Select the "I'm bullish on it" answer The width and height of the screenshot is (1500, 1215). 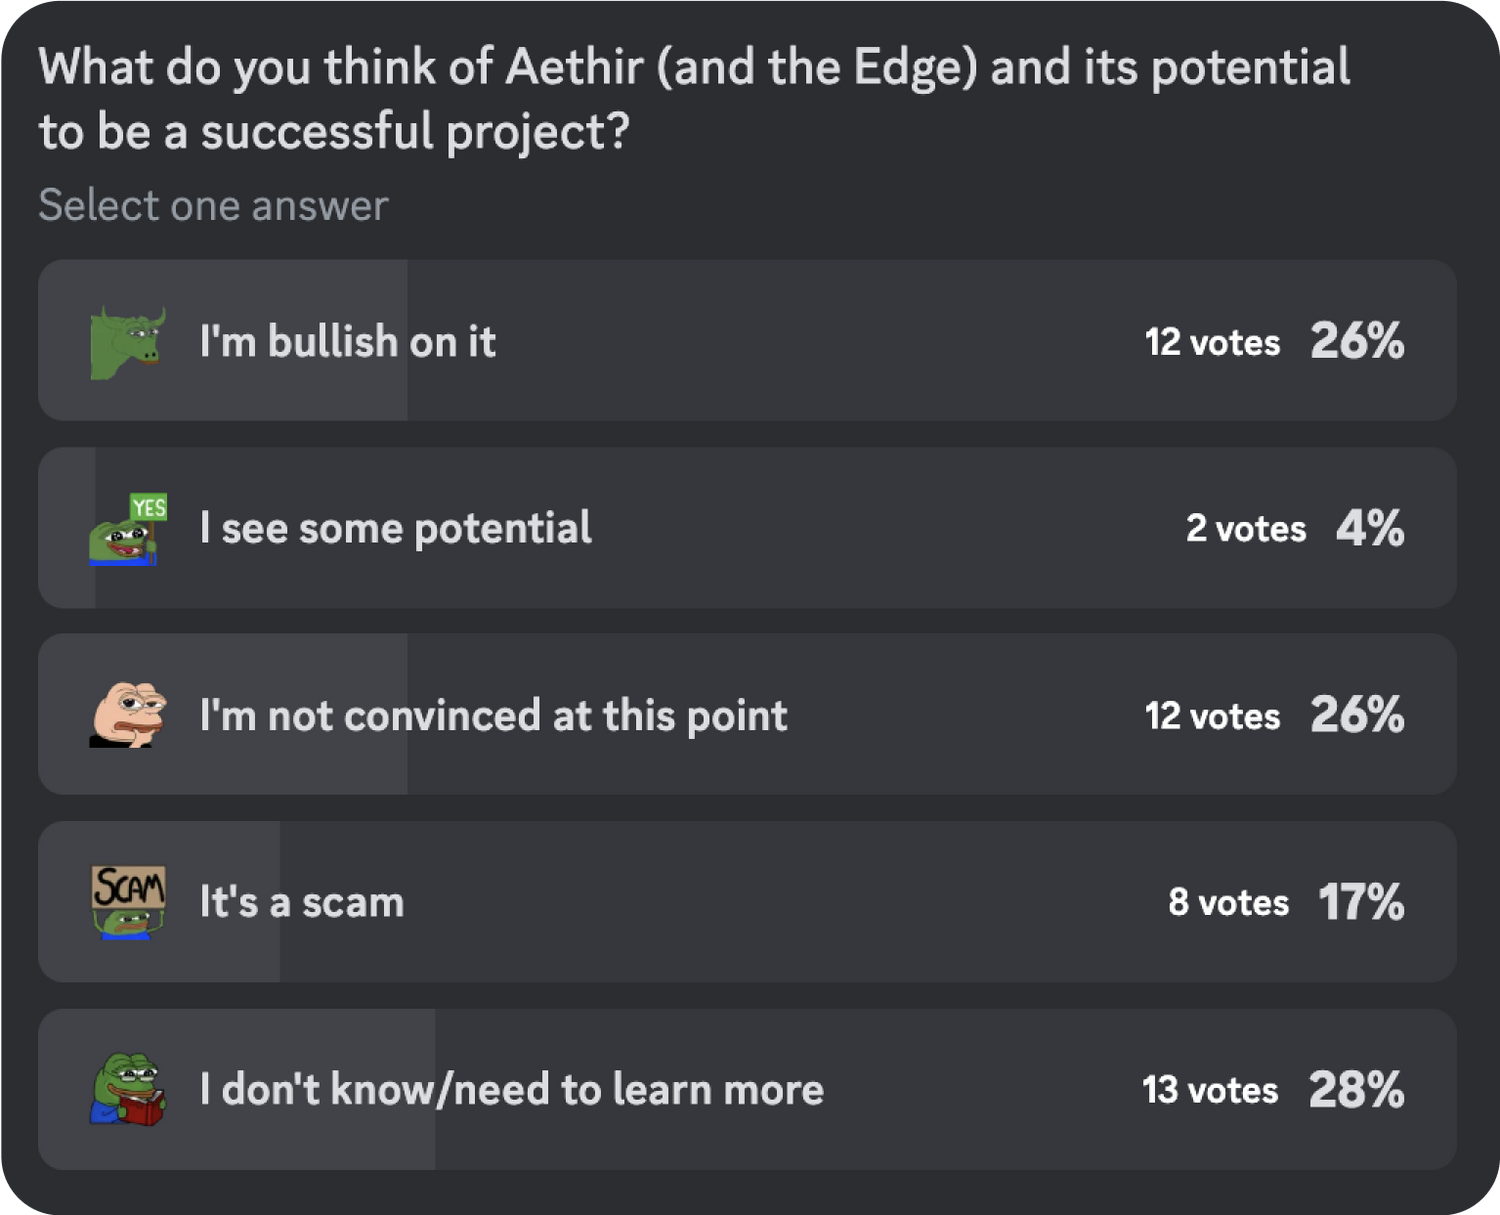pyautogui.click(x=347, y=342)
